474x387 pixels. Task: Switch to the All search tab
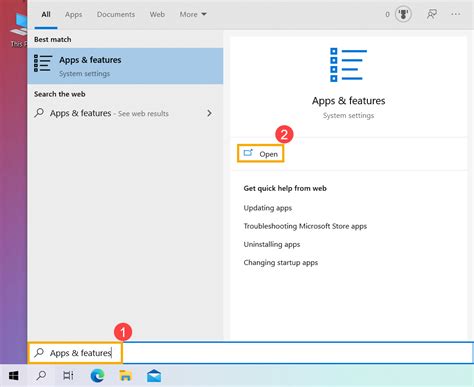pos(46,14)
